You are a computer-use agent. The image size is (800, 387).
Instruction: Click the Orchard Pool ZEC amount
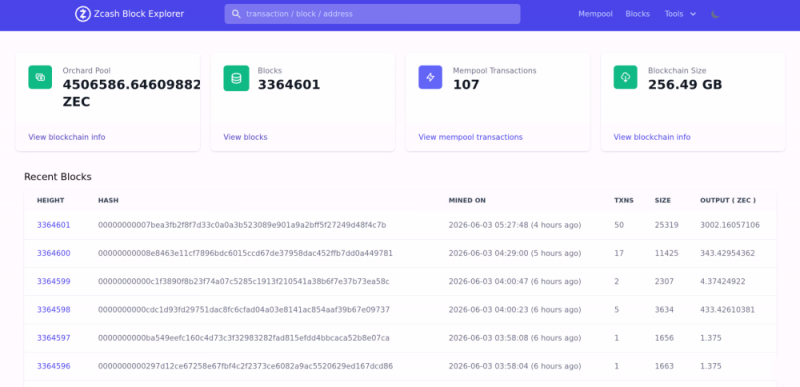click(132, 93)
